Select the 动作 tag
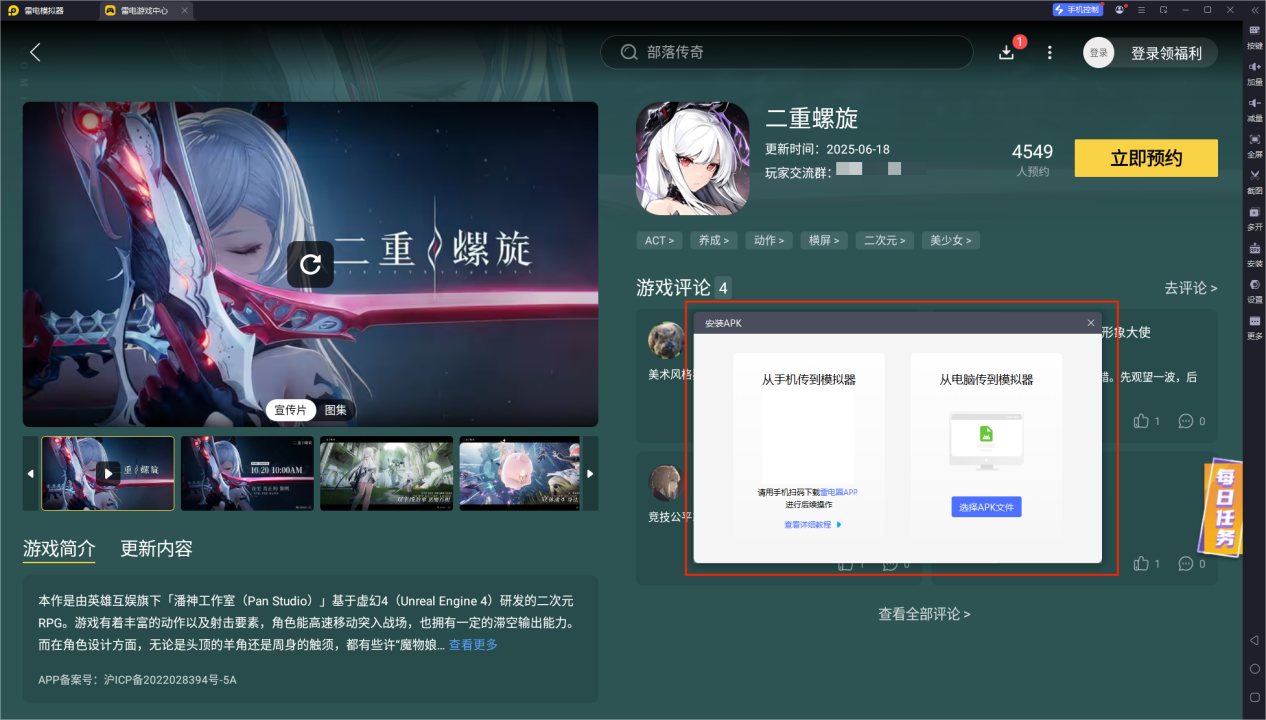Viewport: 1266px width, 720px height. (769, 240)
